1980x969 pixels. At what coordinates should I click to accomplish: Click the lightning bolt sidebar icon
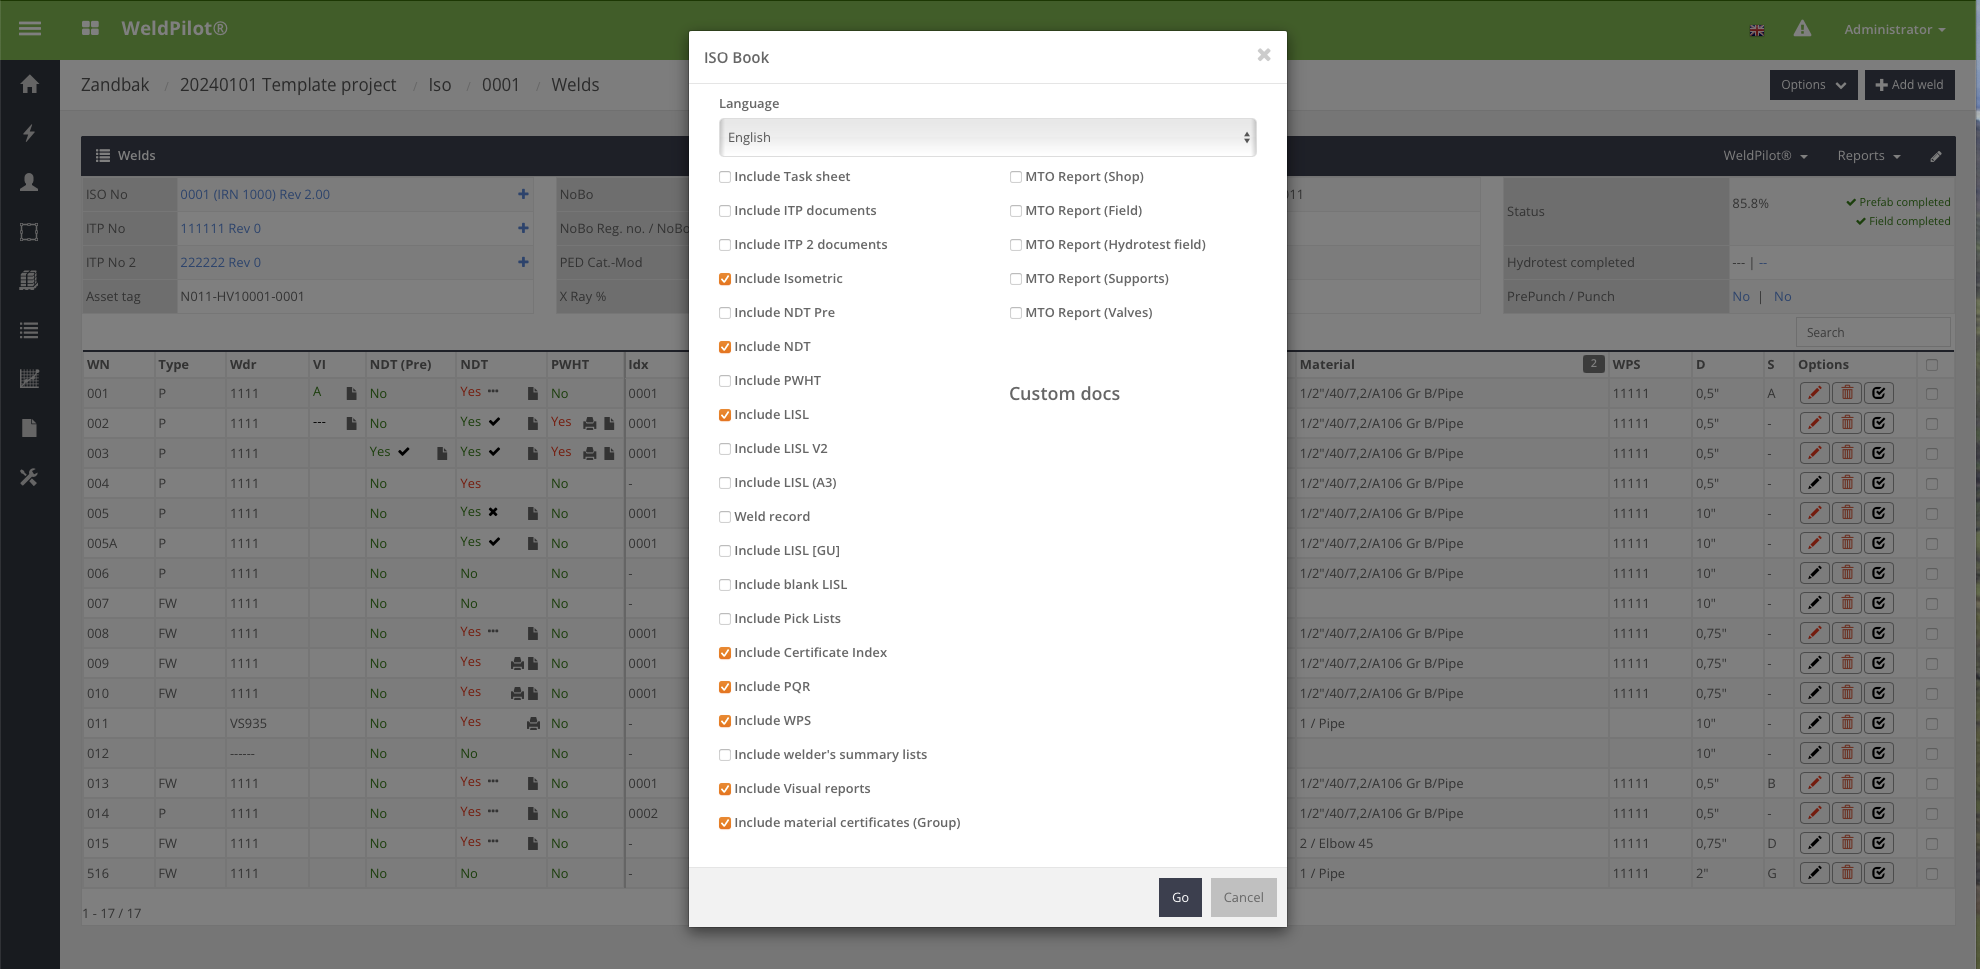coord(29,133)
